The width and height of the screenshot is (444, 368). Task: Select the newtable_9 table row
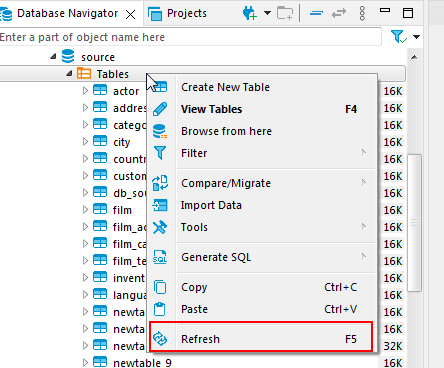(x=142, y=363)
